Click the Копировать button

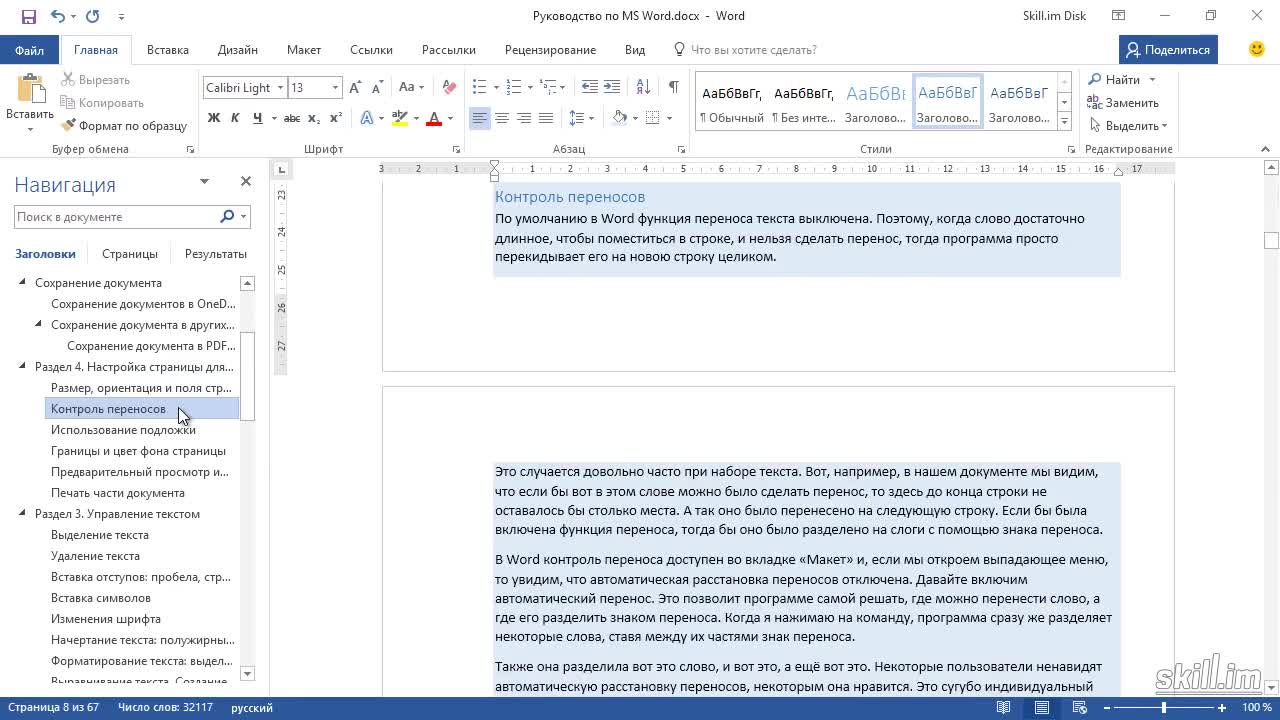(102, 103)
